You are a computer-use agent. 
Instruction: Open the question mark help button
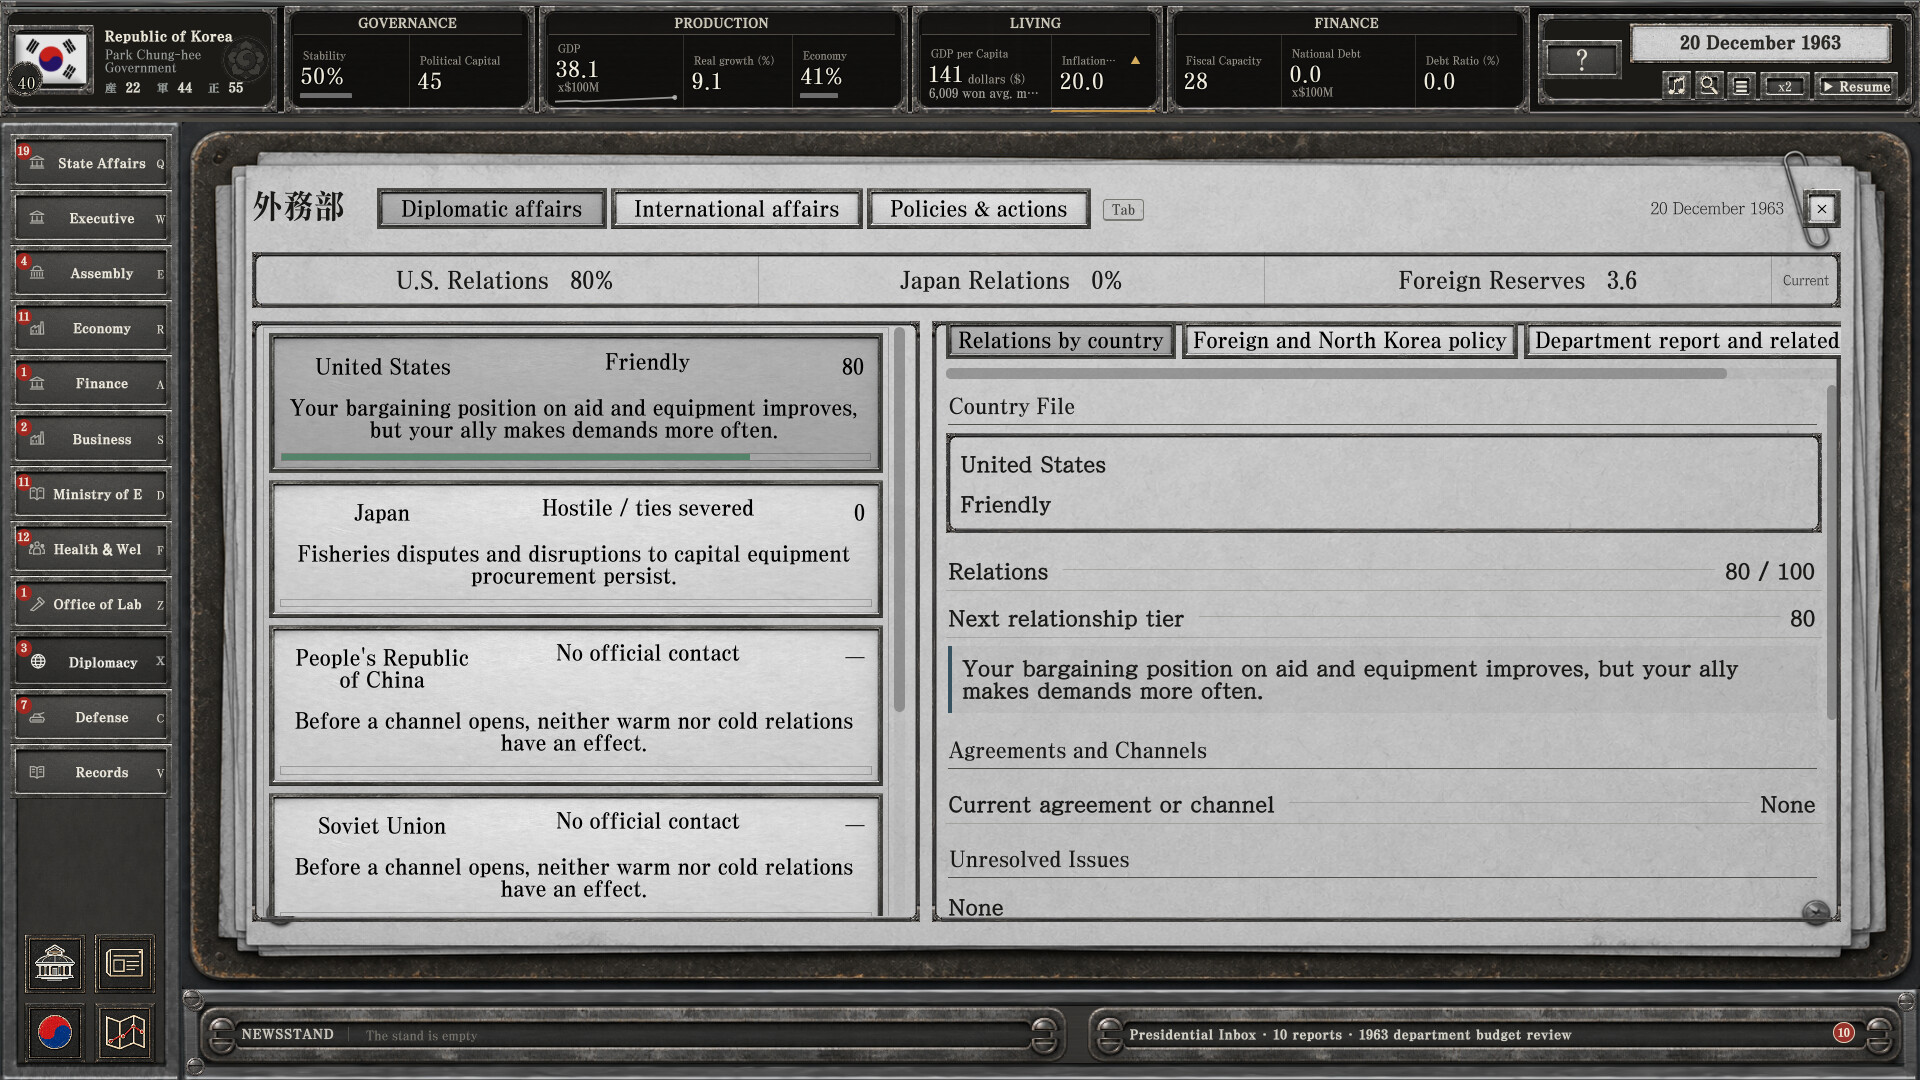[x=1581, y=60]
